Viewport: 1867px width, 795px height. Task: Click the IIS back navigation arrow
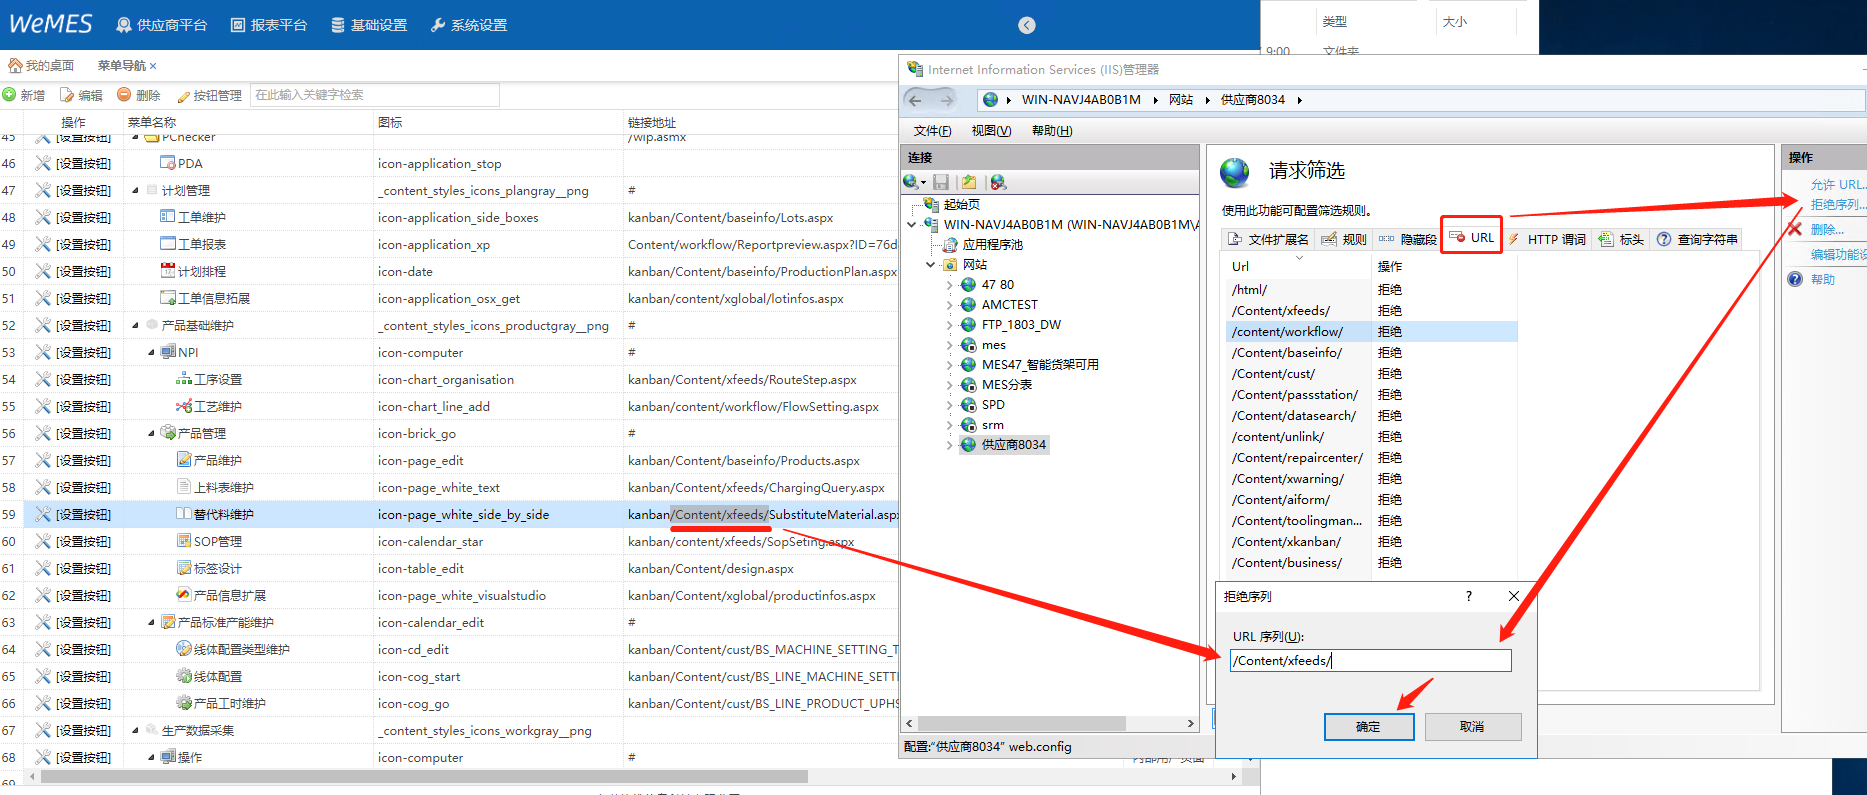click(915, 100)
